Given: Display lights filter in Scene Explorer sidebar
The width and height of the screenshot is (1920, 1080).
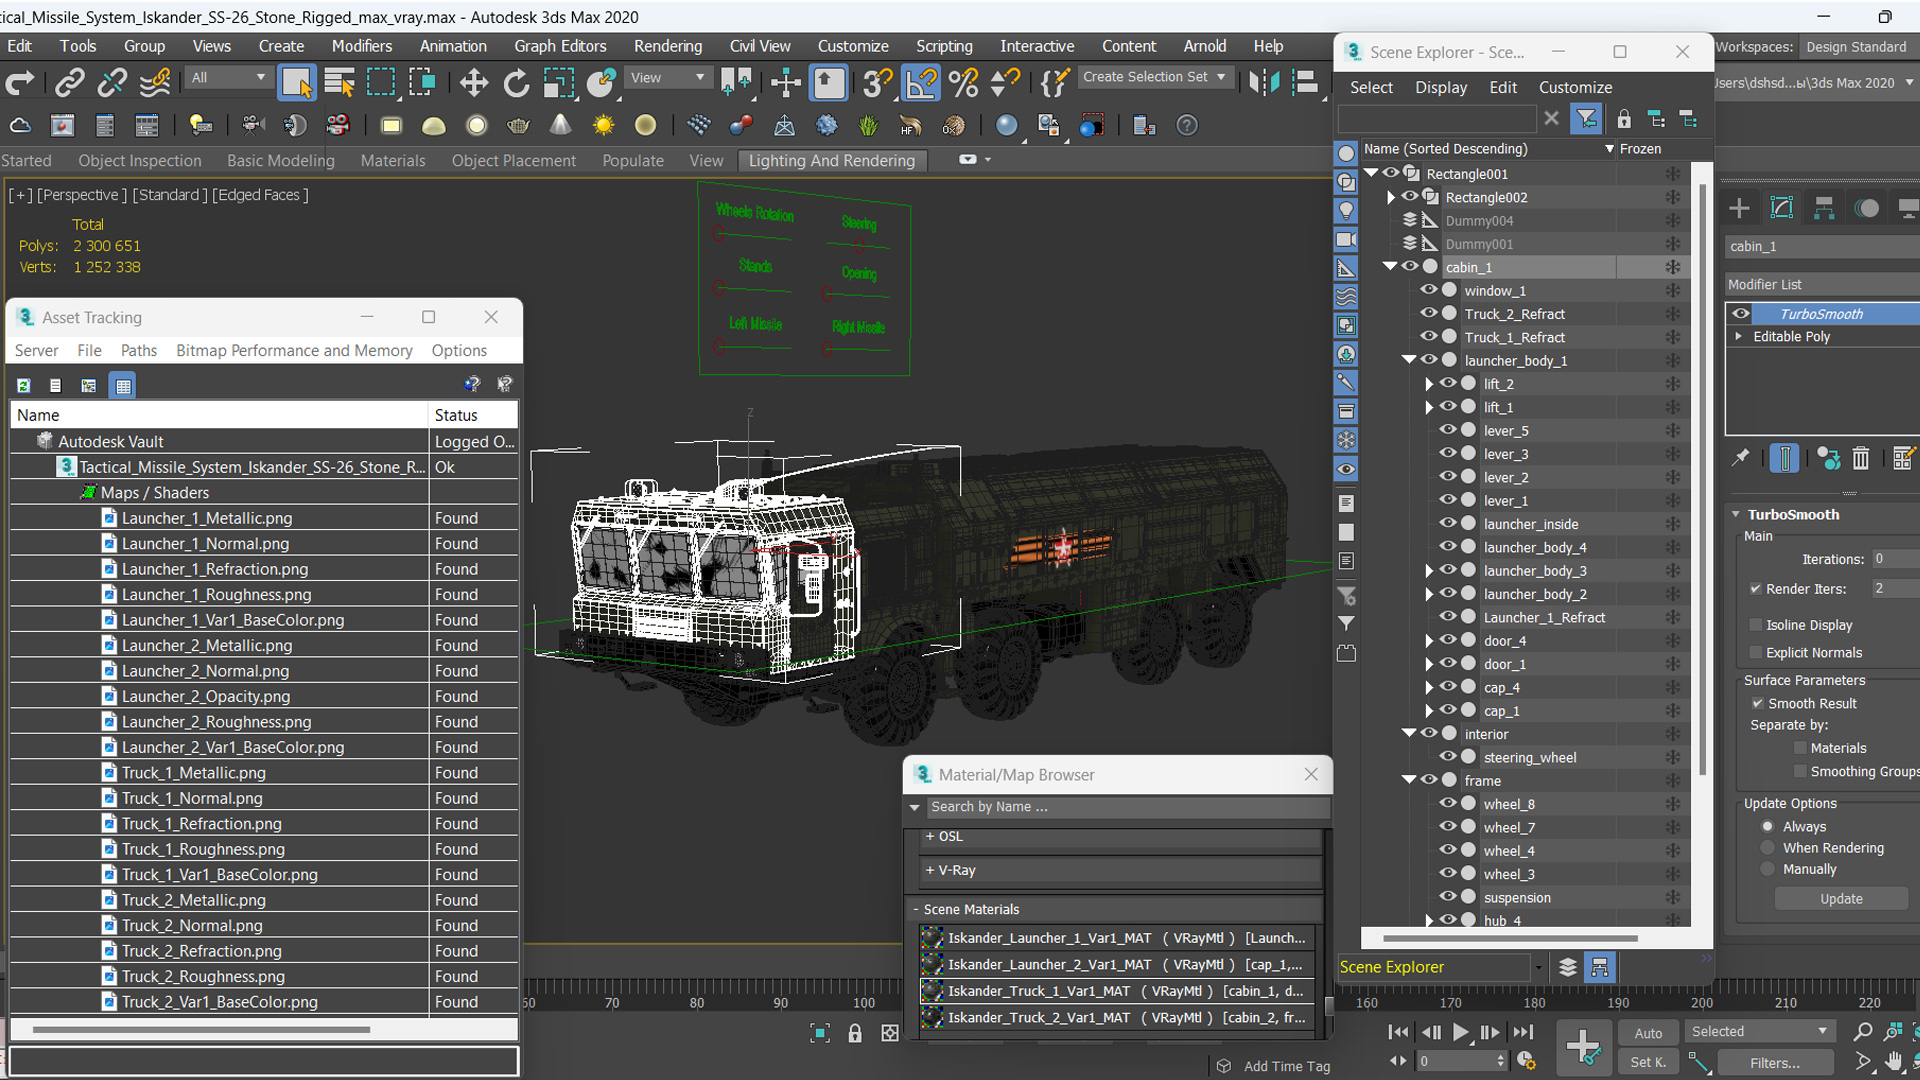Looking at the screenshot, I should (x=1346, y=210).
